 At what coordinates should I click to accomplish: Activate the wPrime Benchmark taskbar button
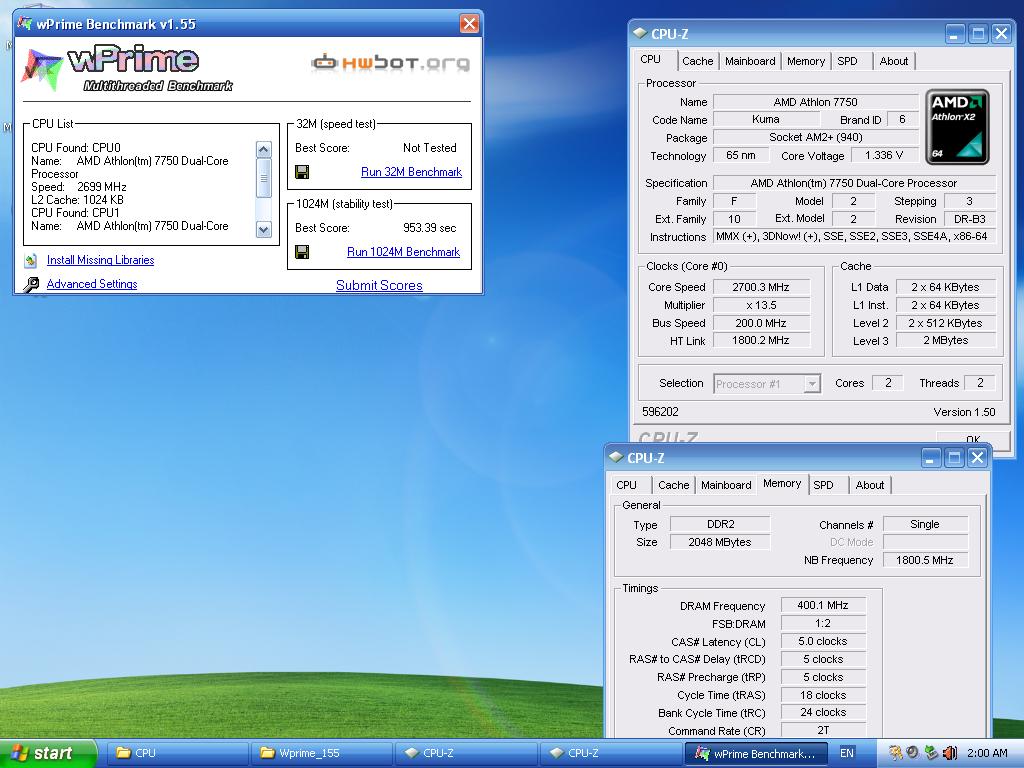[x=756, y=753]
